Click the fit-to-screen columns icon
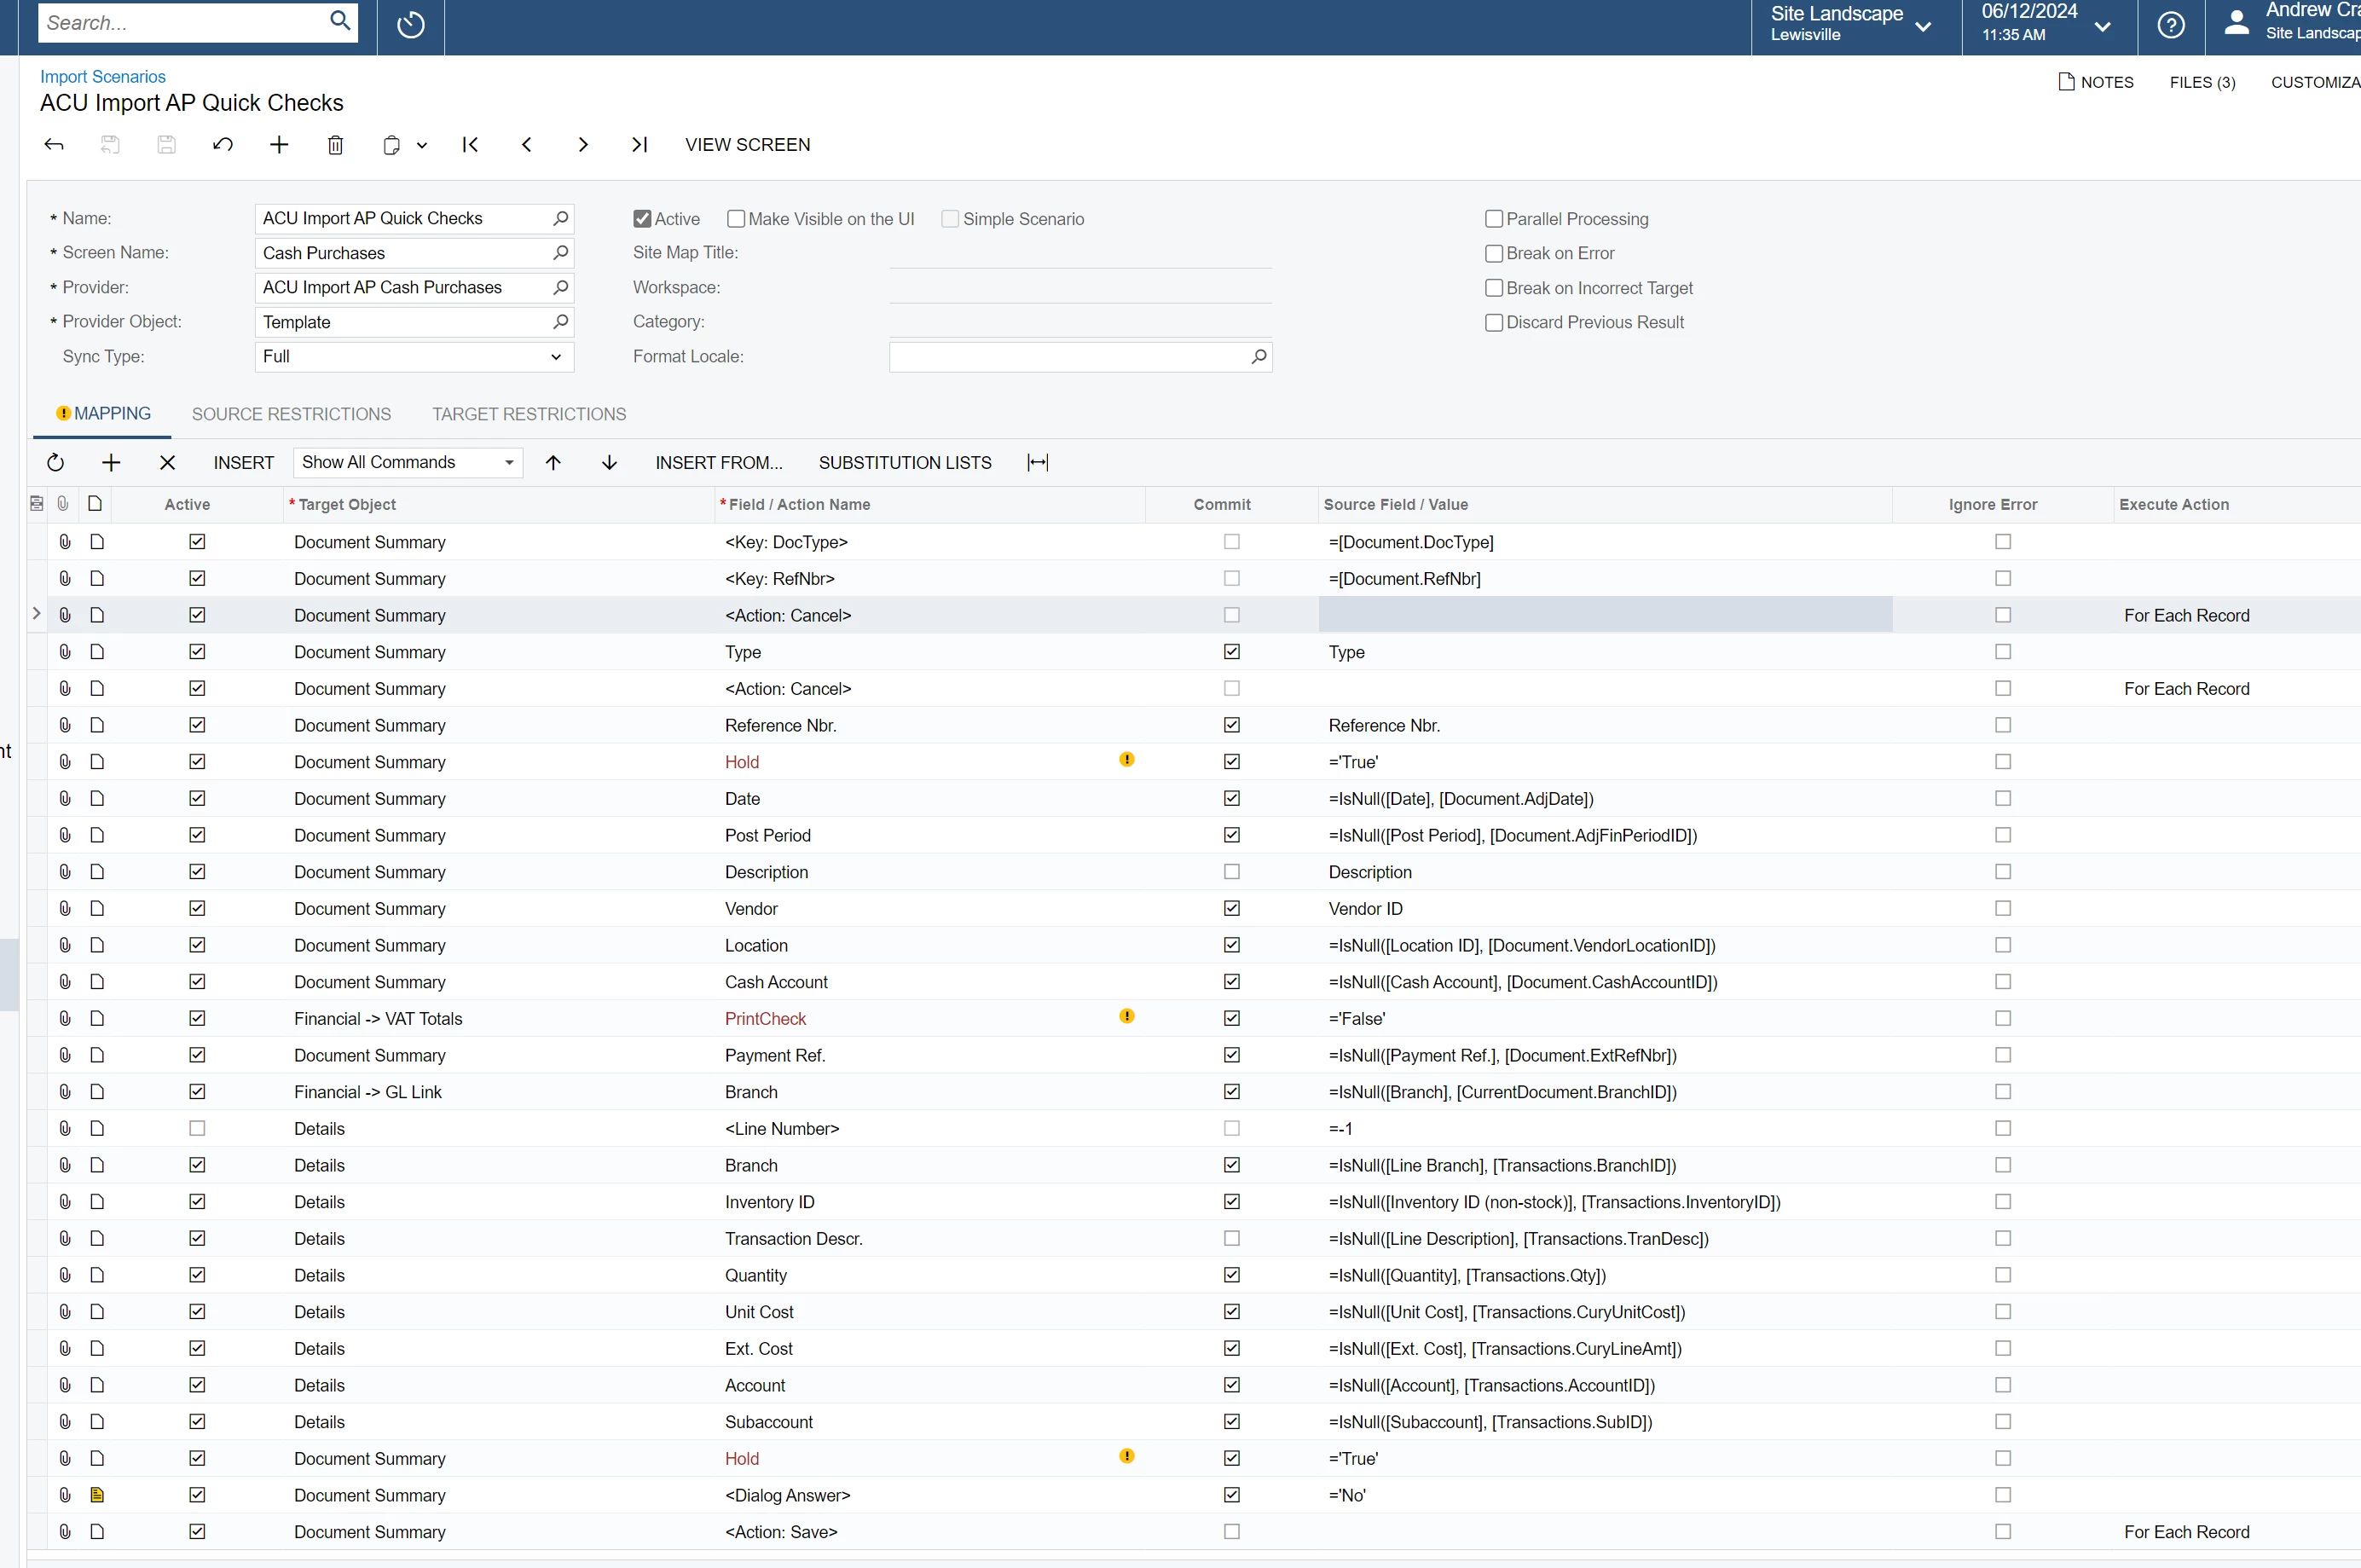 coord(1037,462)
